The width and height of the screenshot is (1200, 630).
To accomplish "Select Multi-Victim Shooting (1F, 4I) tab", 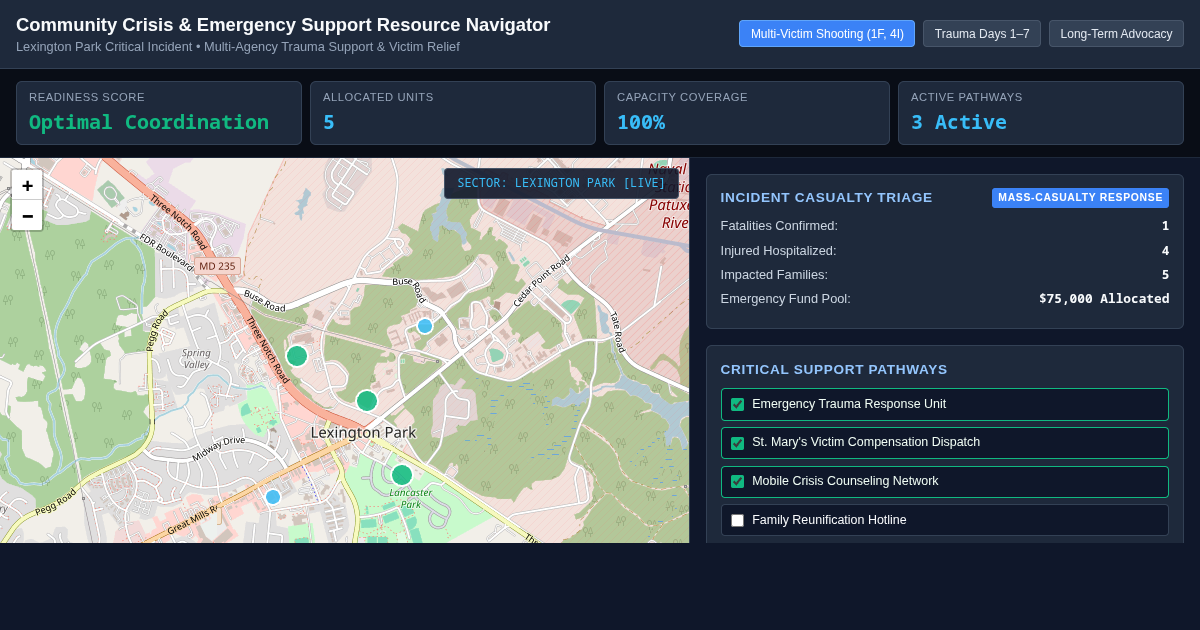I will (827, 34).
